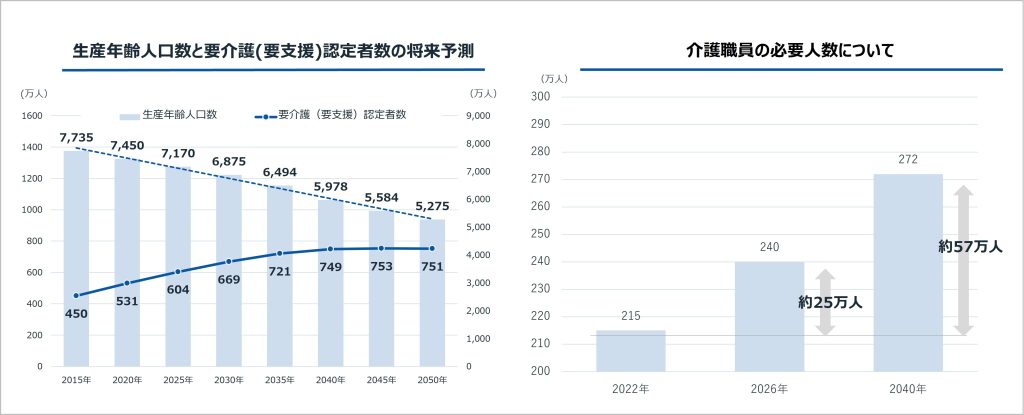Viewport: 1024px width, 415px height.
Task: Click the 2015年 bar in the left chart
Action: pos(76,258)
